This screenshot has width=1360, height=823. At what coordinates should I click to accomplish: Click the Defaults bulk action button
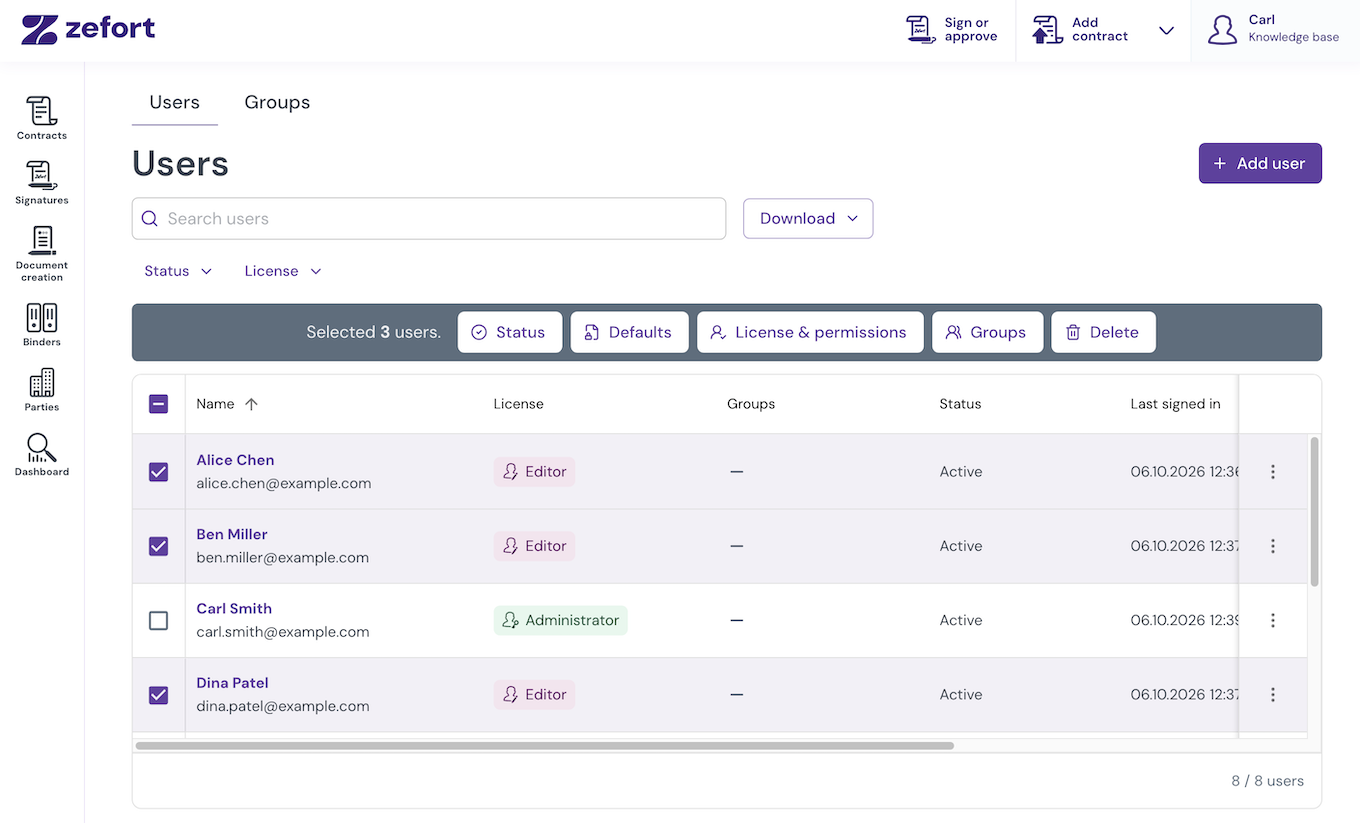[629, 332]
